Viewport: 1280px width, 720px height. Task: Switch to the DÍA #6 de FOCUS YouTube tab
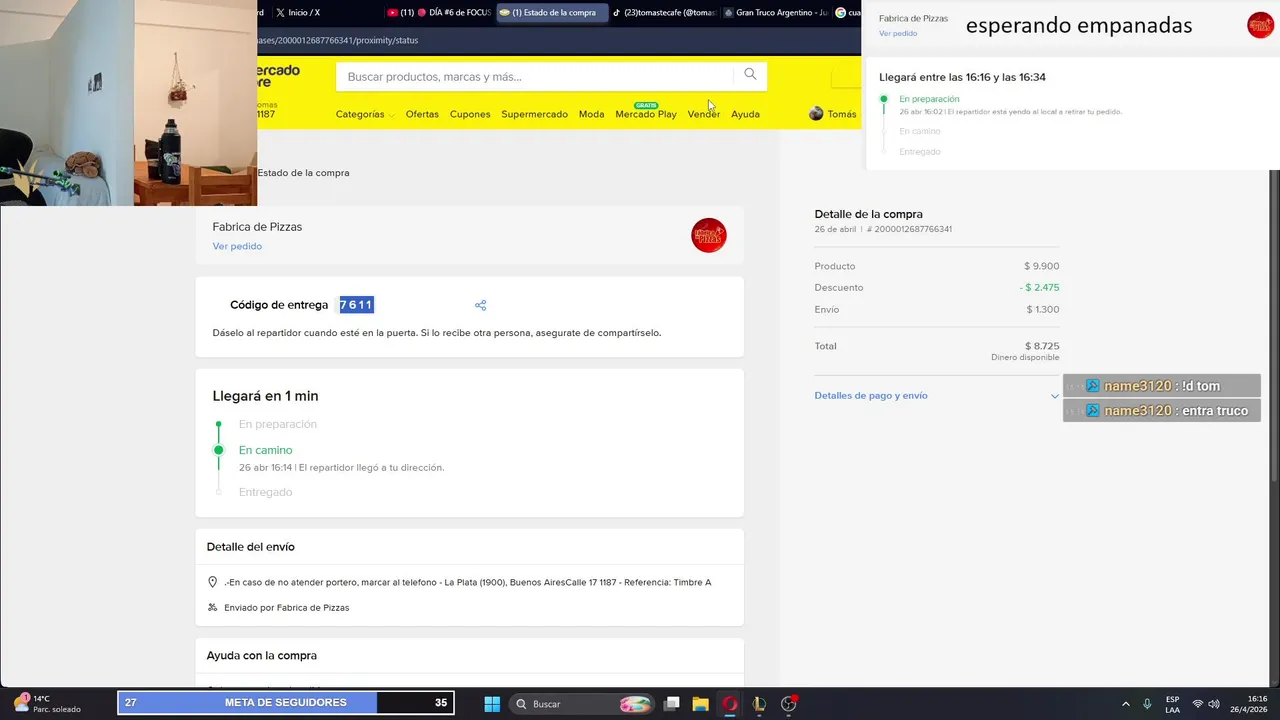[438, 12]
